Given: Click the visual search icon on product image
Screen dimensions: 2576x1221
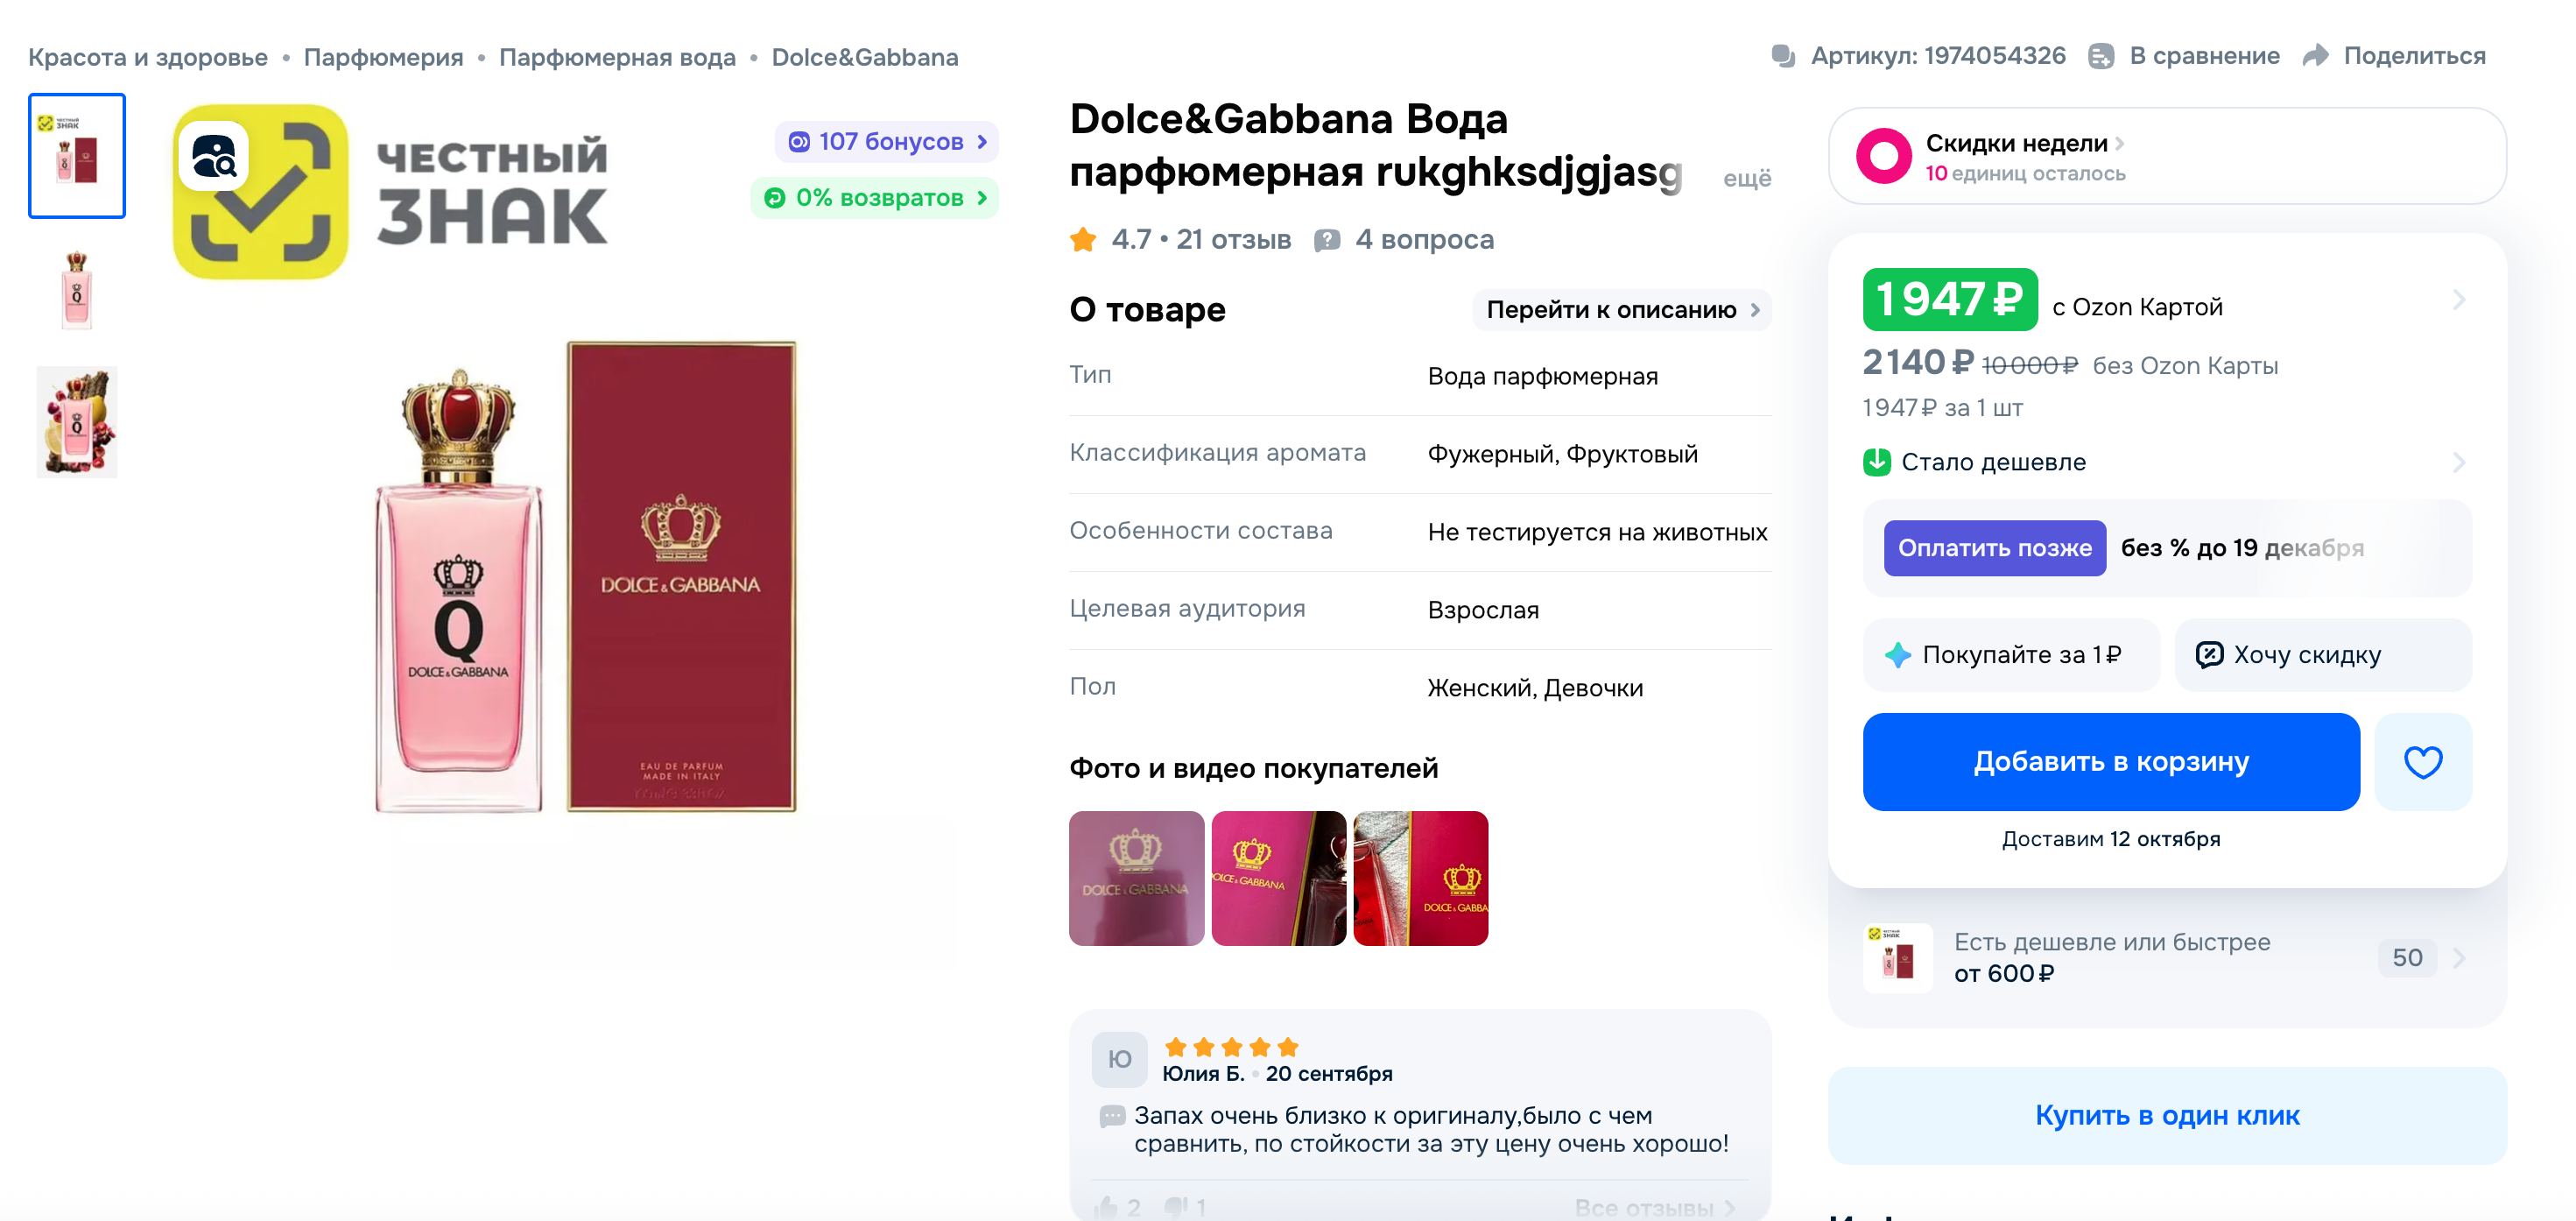Looking at the screenshot, I should (x=214, y=156).
